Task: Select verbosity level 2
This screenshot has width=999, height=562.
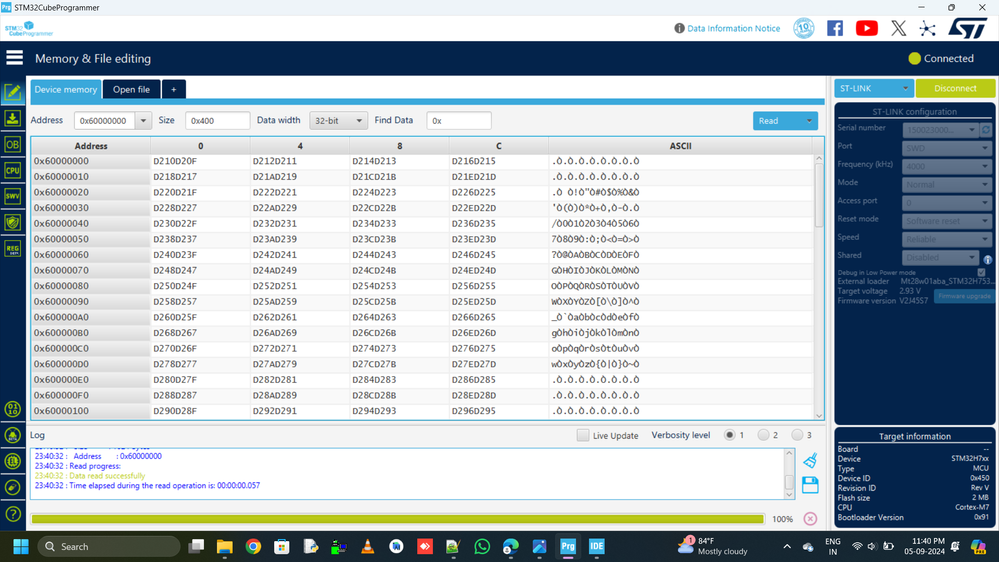Action: (x=763, y=435)
